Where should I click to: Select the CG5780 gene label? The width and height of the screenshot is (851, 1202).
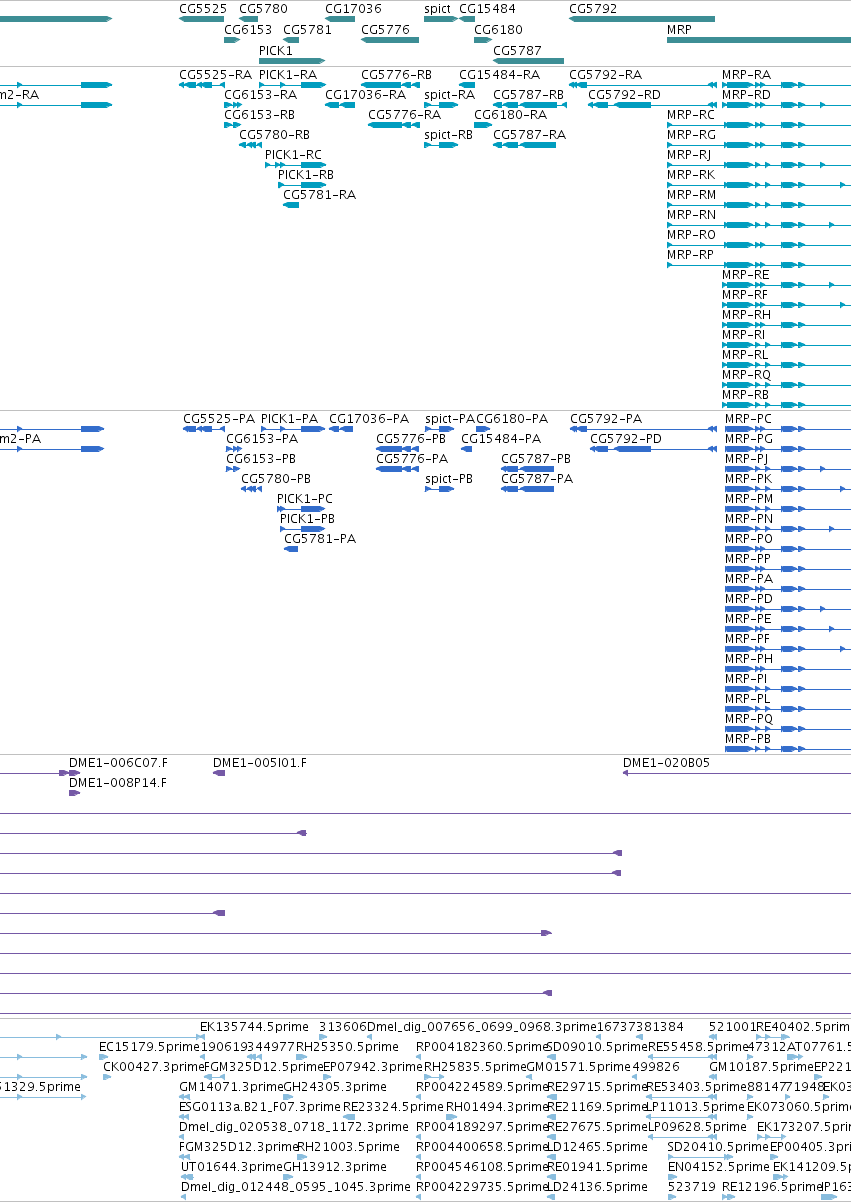point(263,8)
